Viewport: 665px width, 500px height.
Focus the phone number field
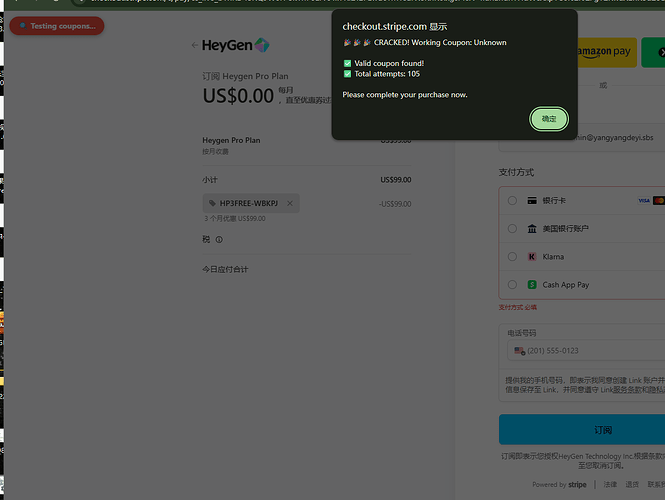(x=586, y=351)
